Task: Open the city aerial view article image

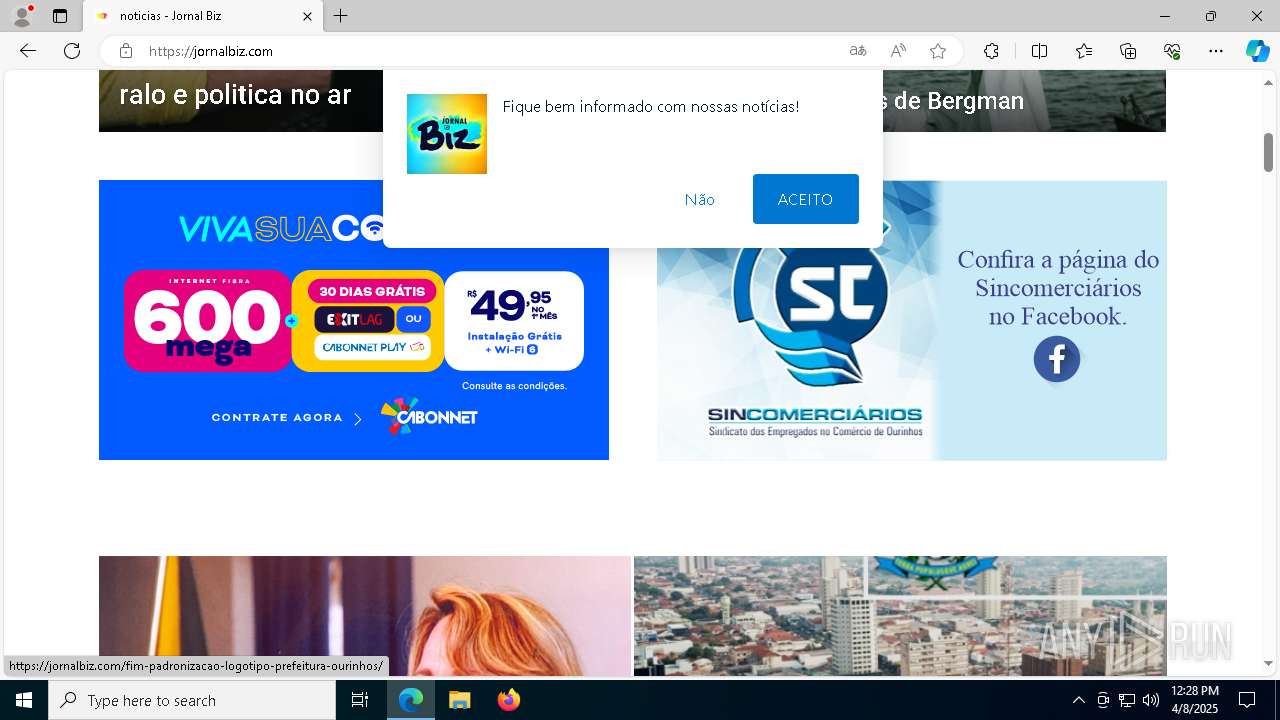Action: [x=900, y=616]
